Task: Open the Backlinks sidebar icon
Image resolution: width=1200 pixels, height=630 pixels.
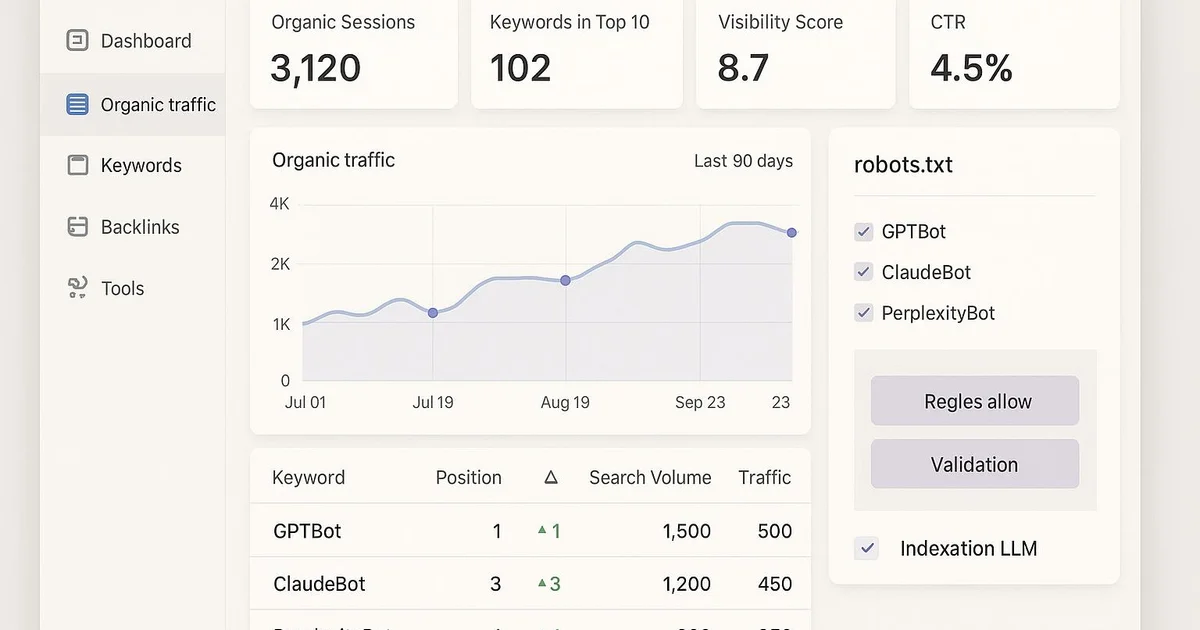Action: click(77, 227)
